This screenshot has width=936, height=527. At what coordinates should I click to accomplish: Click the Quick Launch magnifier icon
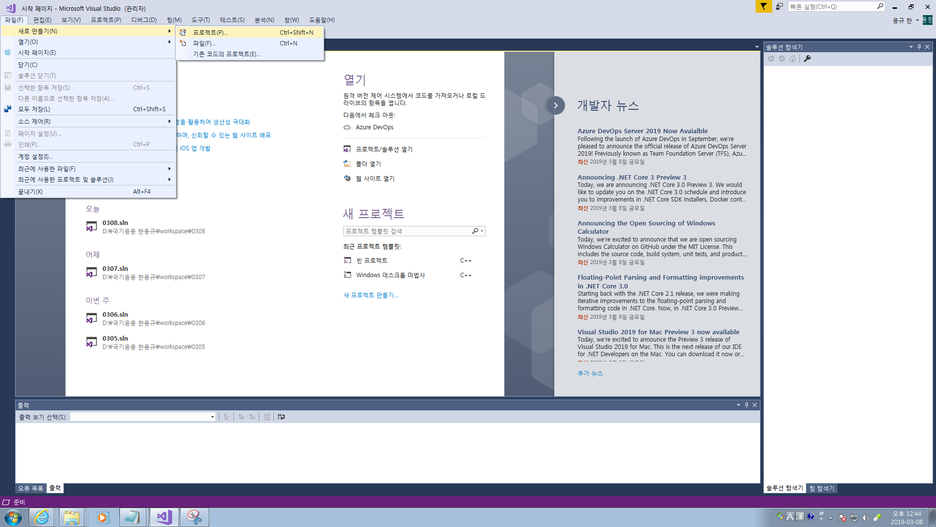[880, 7]
